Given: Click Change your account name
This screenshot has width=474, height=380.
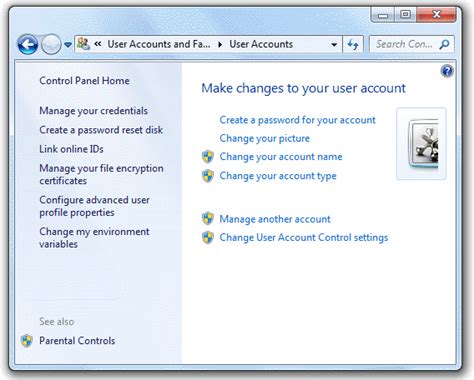Looking at the screenshot, I should (x=281, y=157).
